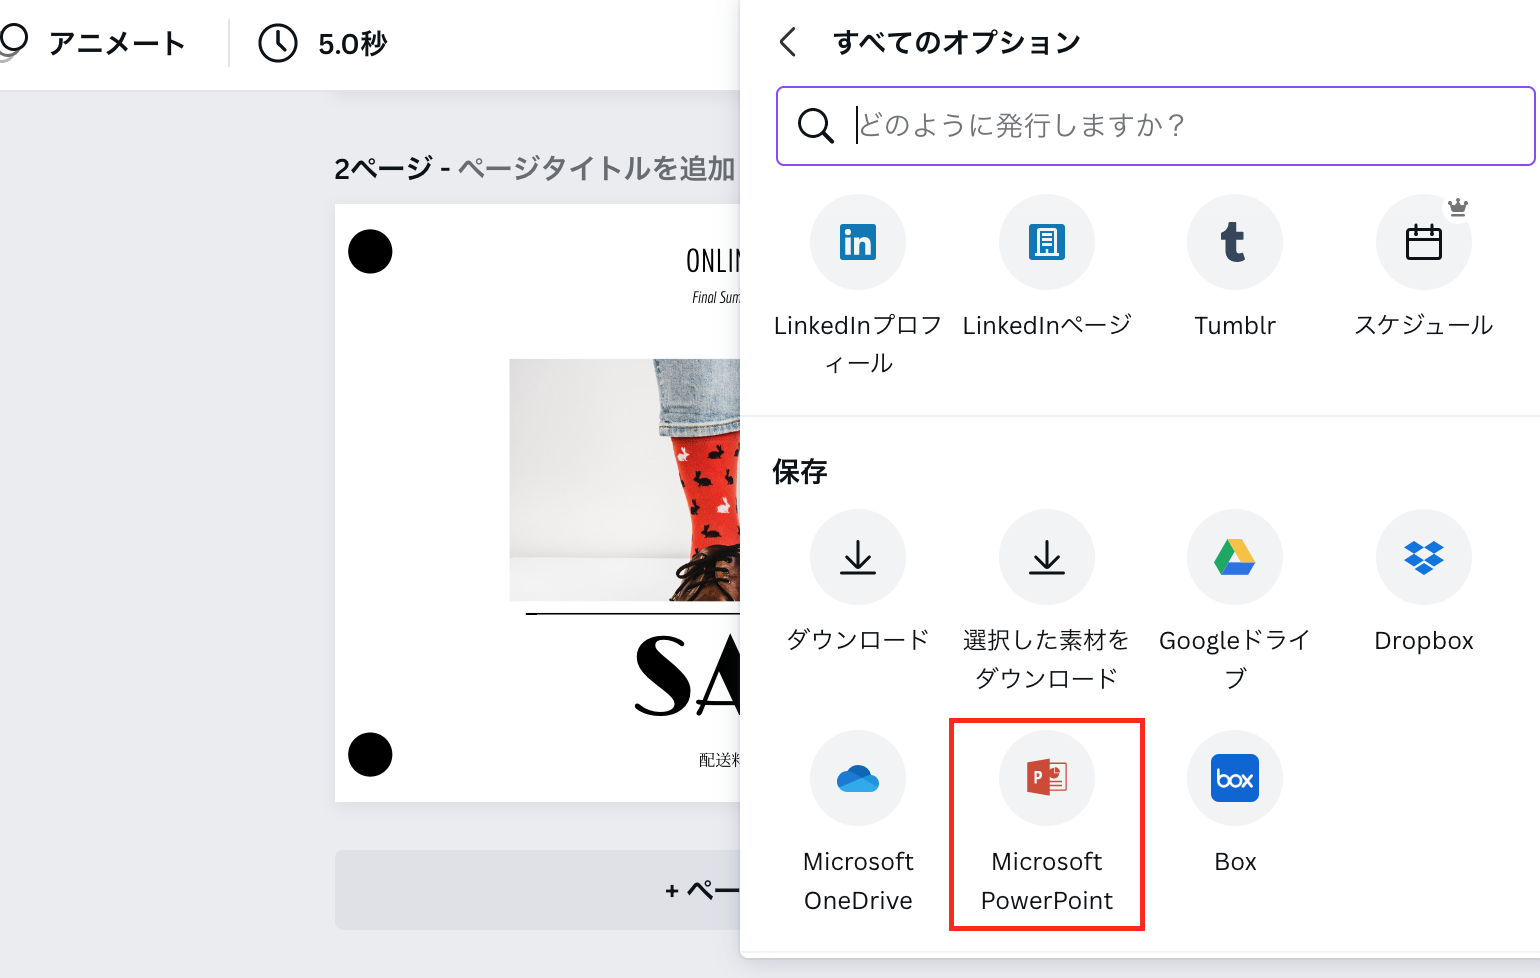The height and width of the screenshot is (978, 1540).
Task: Open the スケジュール calendar option
Action: (1424, 242)
